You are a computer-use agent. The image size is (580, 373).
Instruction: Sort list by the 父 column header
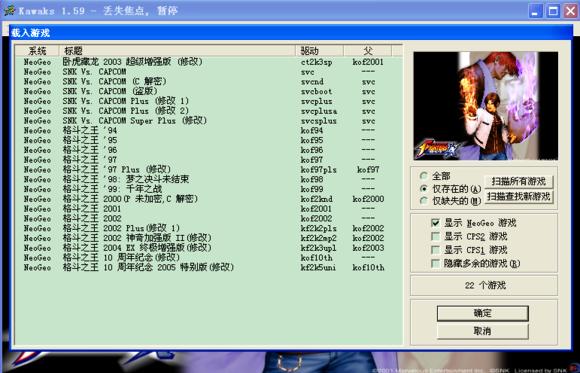coord(367,50)
